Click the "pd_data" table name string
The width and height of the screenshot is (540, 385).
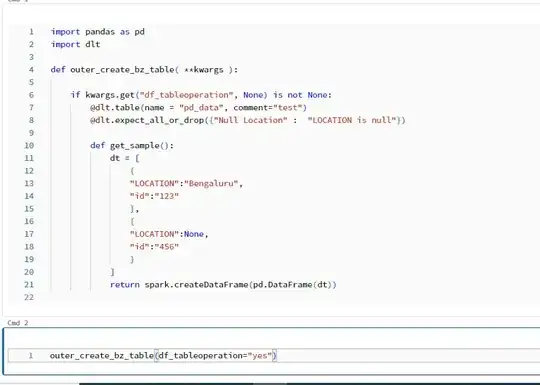201,108
